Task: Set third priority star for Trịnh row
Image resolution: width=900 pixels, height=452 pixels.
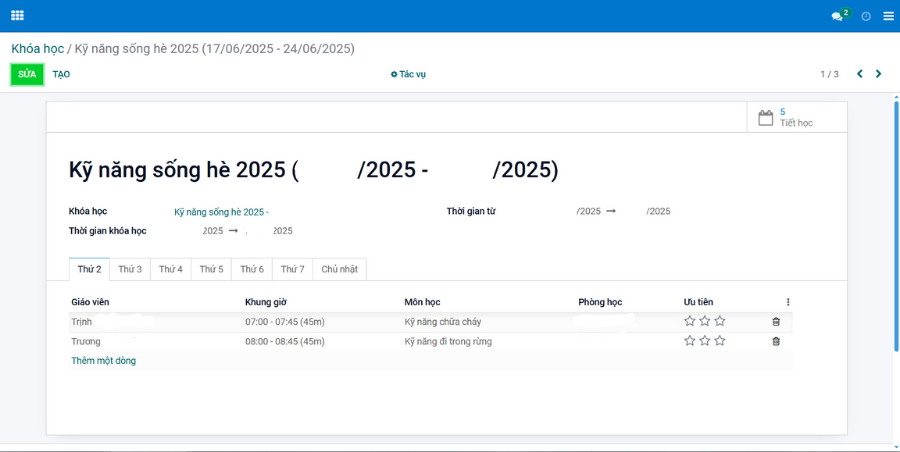Action: [720, 321]
